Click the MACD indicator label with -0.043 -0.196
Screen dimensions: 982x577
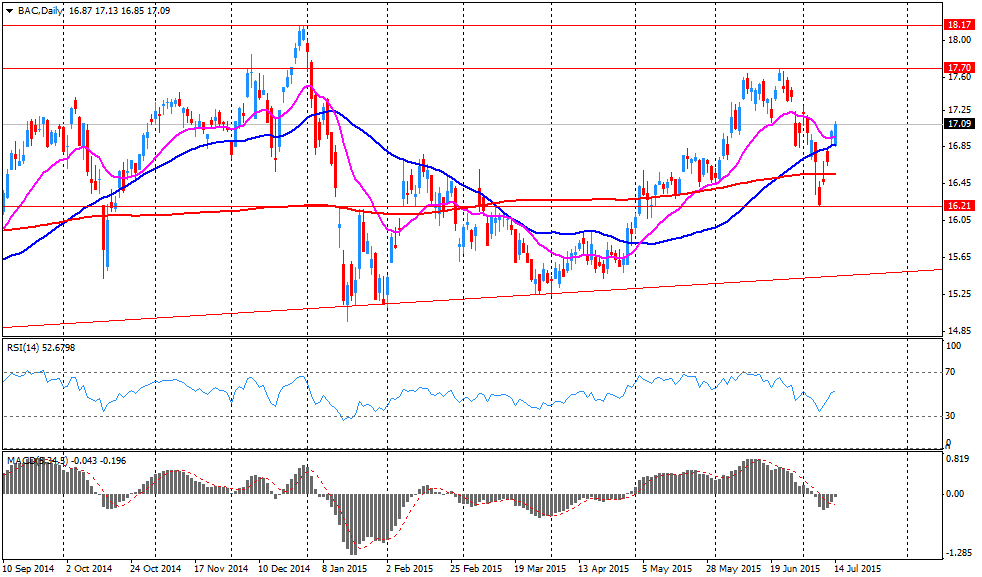[66, 460]
